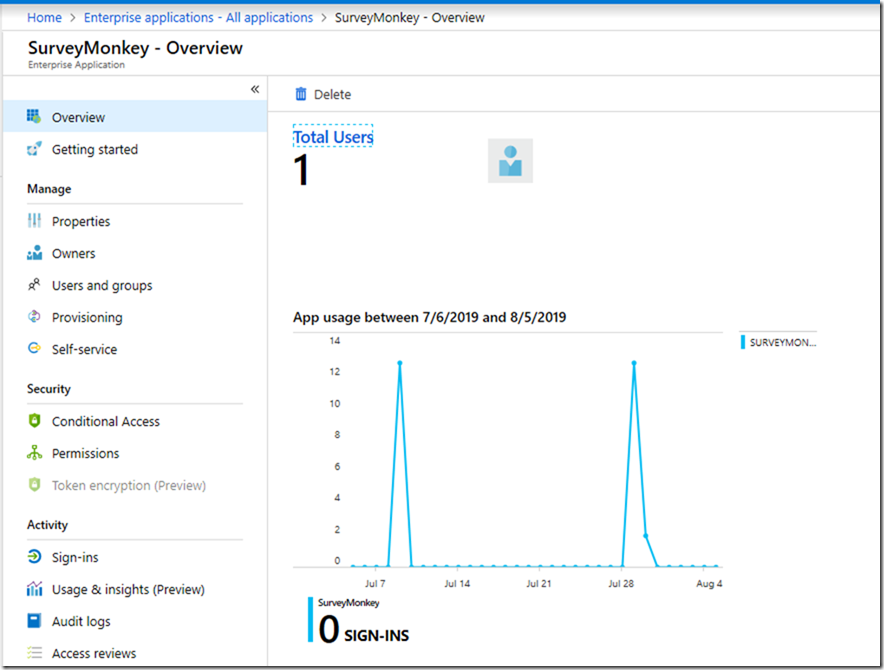Click the Audit logs book icon
The width and height of the screenshot is (884, 670).
click(34, 621)
